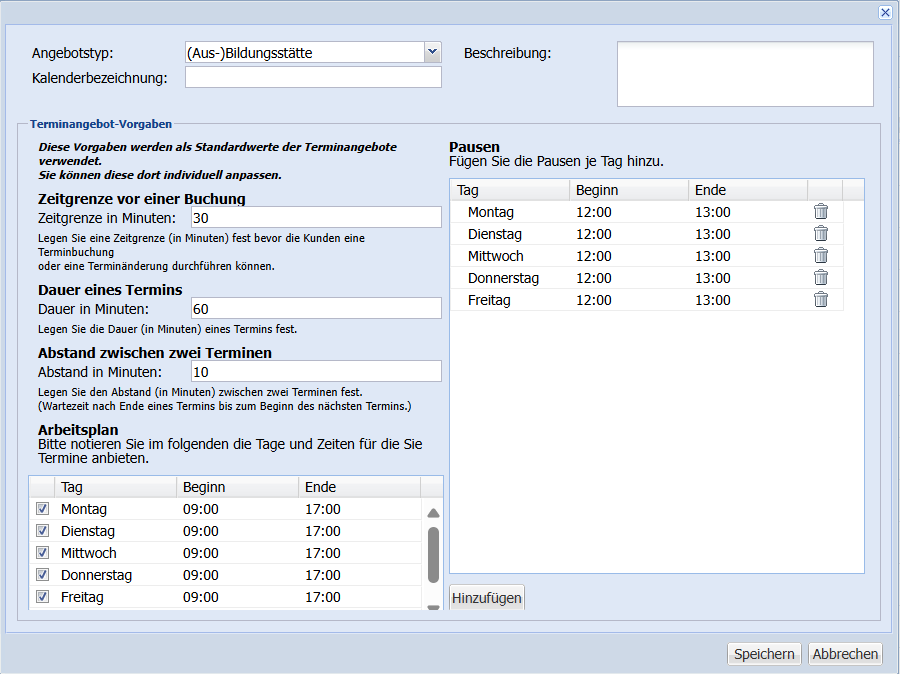
Task: Remove the Mittwoch pause via trash icon
Action: coord(821,256)
